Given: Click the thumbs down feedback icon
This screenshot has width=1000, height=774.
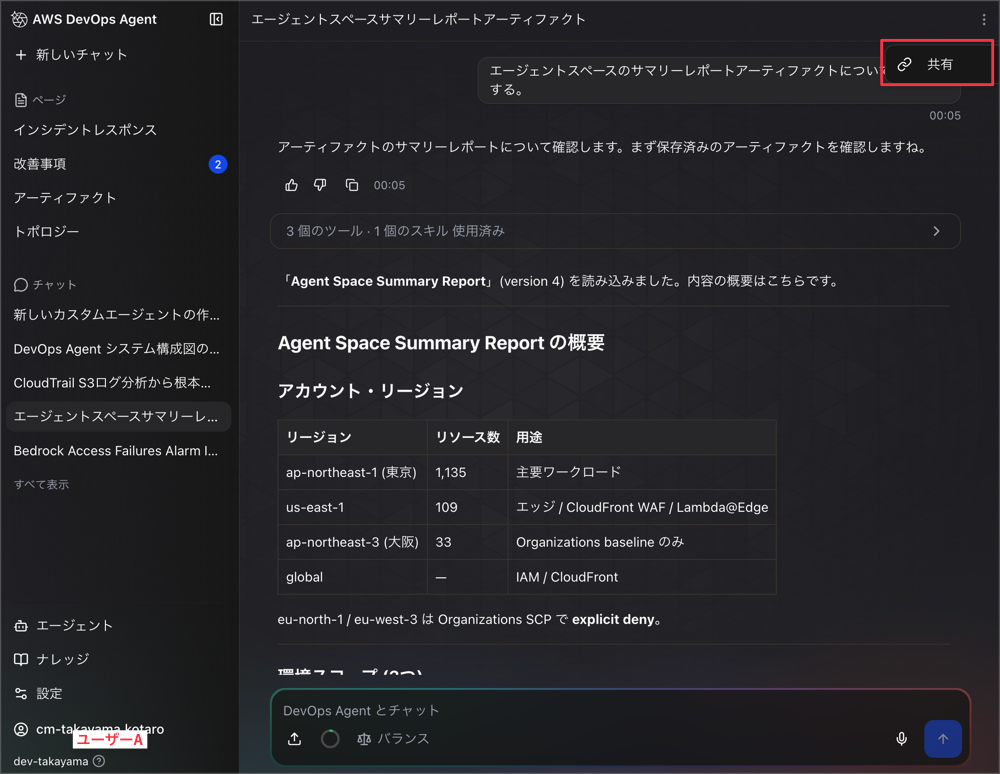Looking at the screenshot, I should [x=320, y=185].
